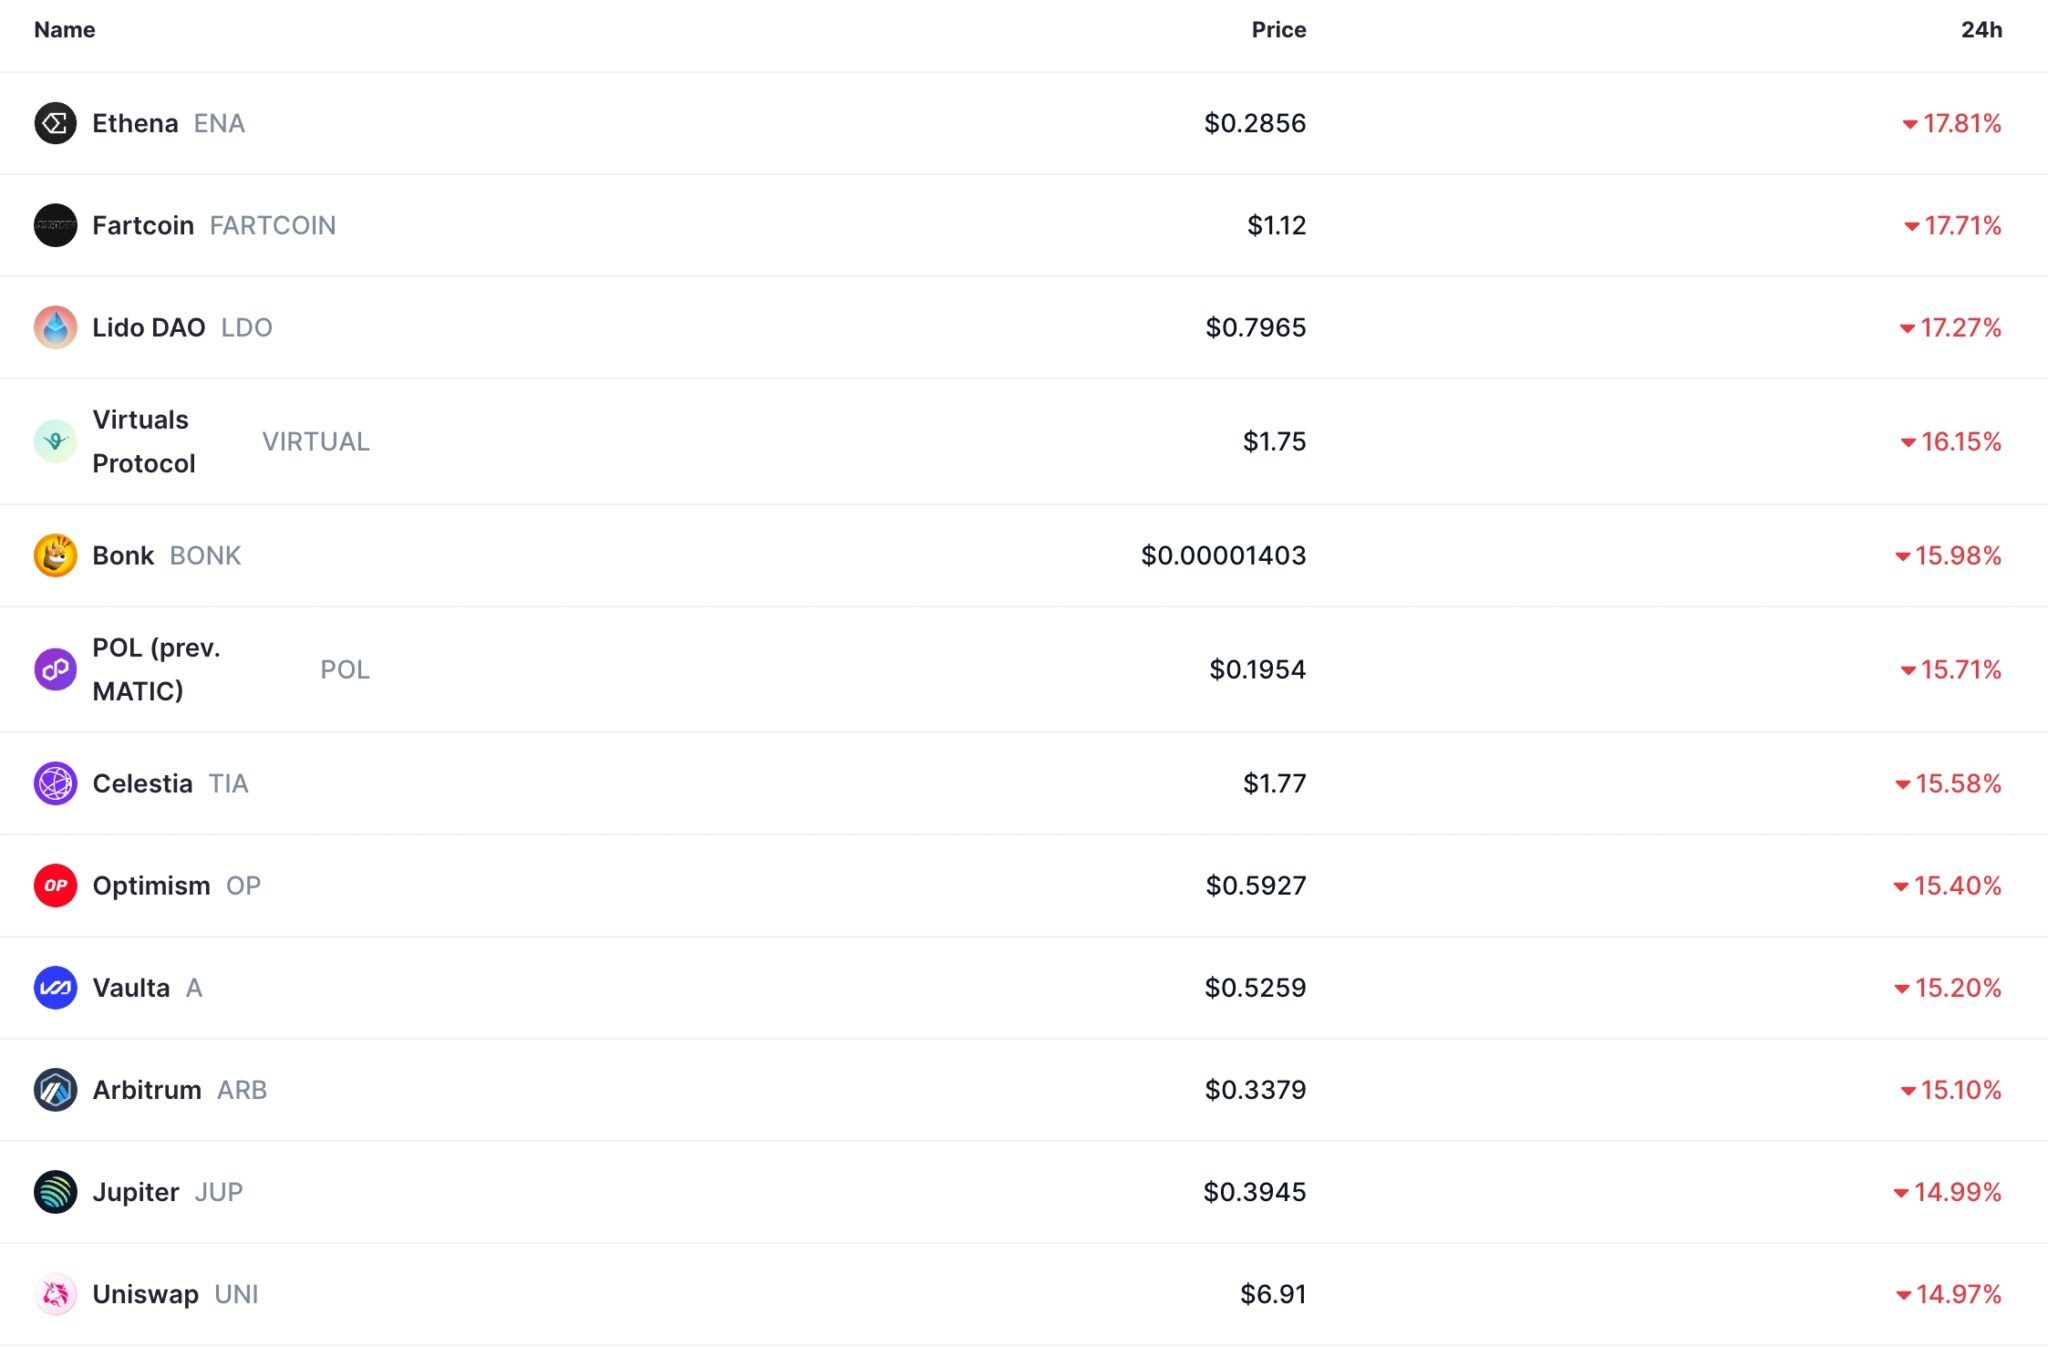Click the JUP ticker symbol text
The image size is (2048, 1347).
click(x=219, y=1192)
